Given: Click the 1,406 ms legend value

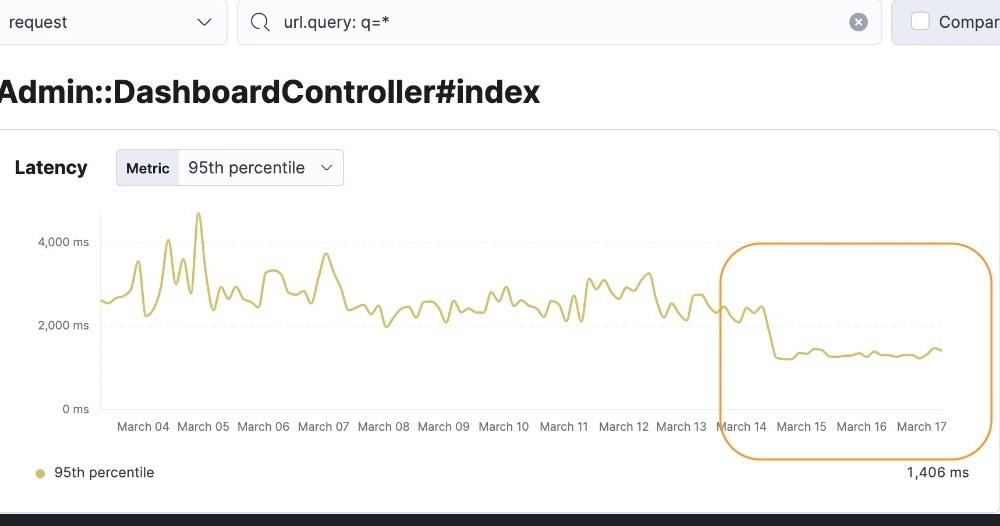Looking at the screenshot, I should click(937, 473).
